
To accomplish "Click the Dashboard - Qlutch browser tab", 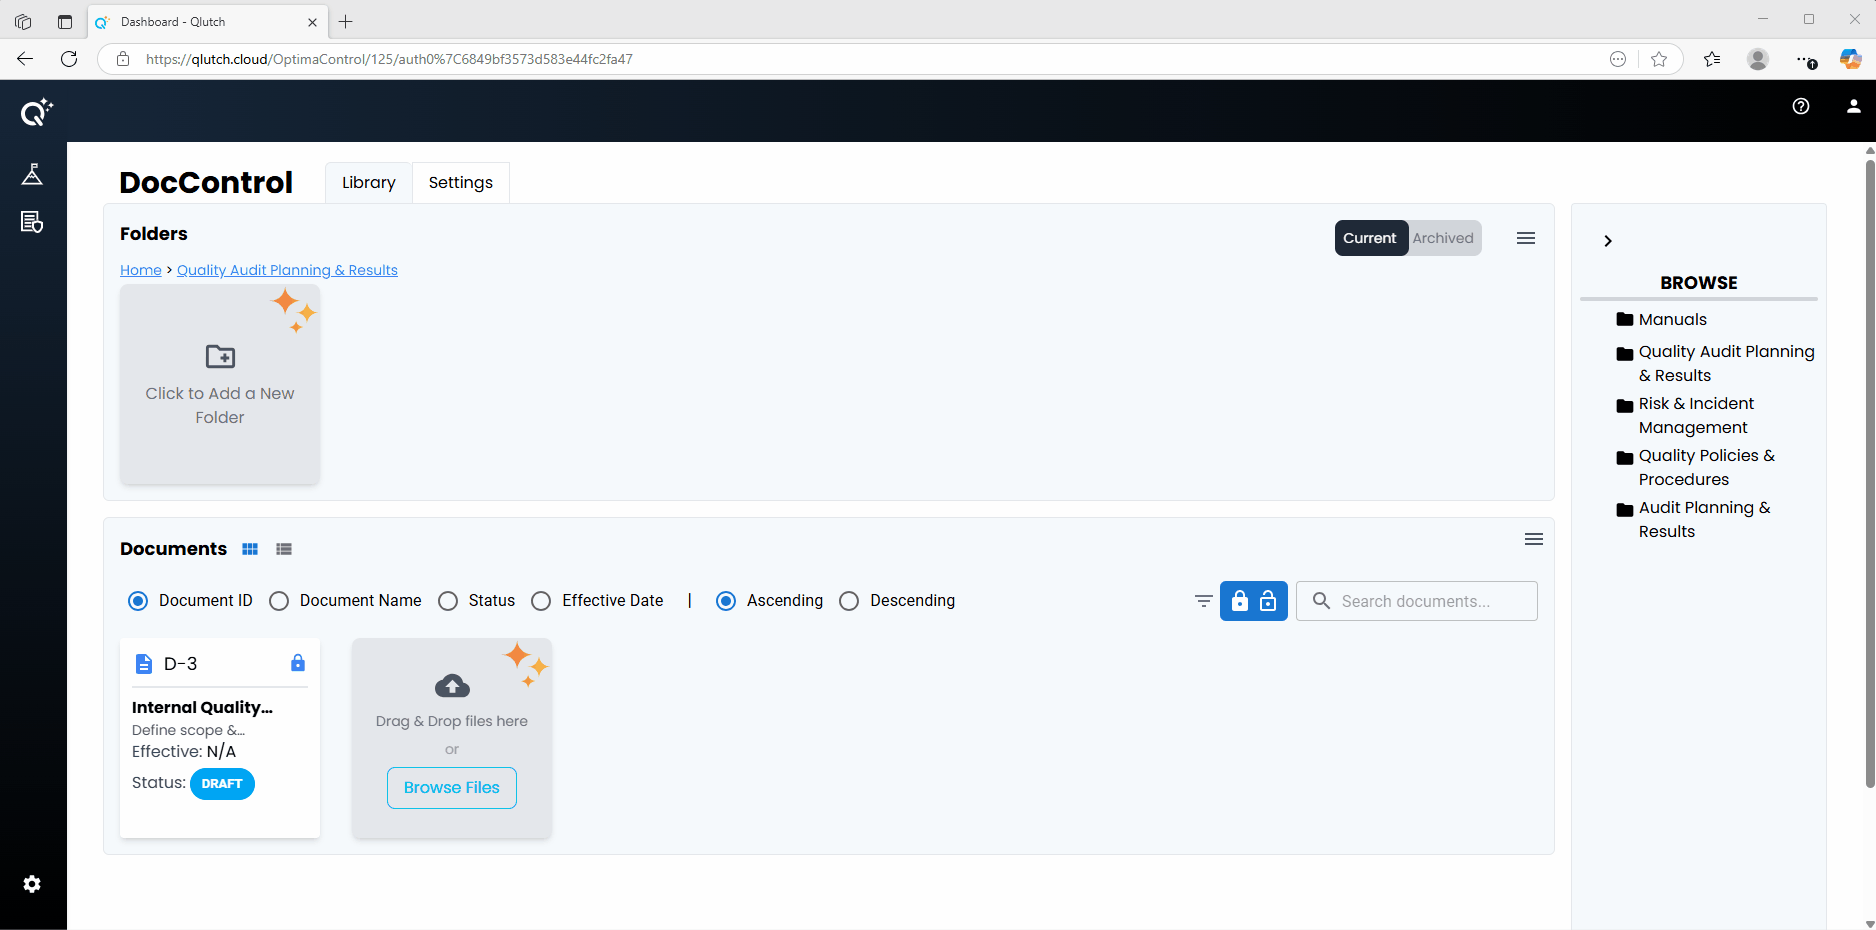I will (206, 22).
